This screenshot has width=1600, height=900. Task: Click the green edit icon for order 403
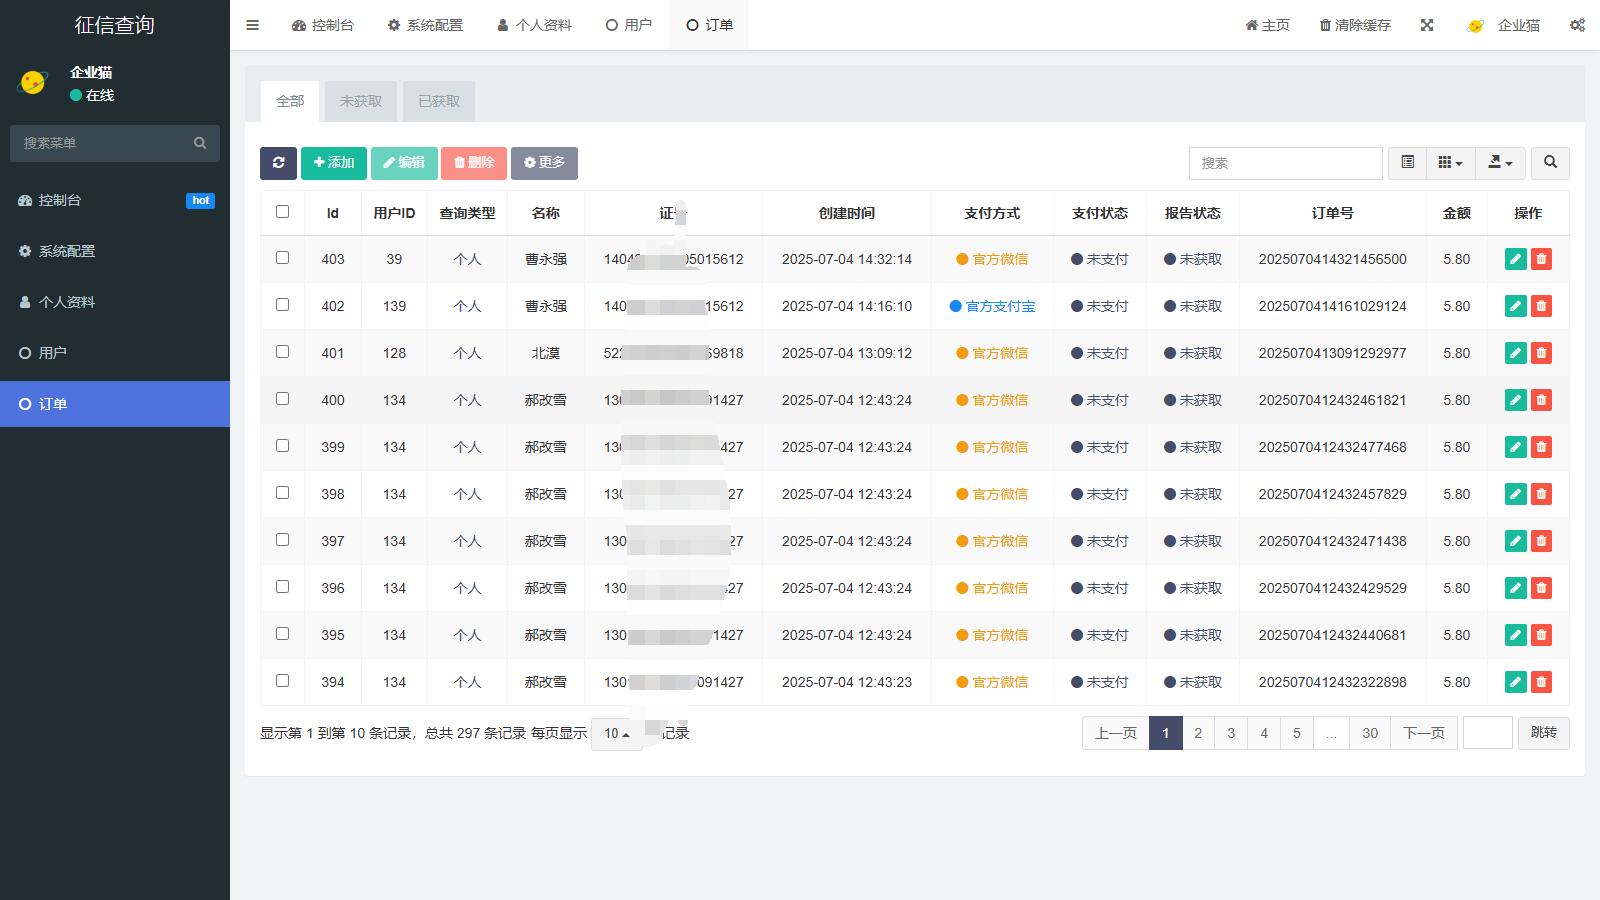pos(1515,259)
